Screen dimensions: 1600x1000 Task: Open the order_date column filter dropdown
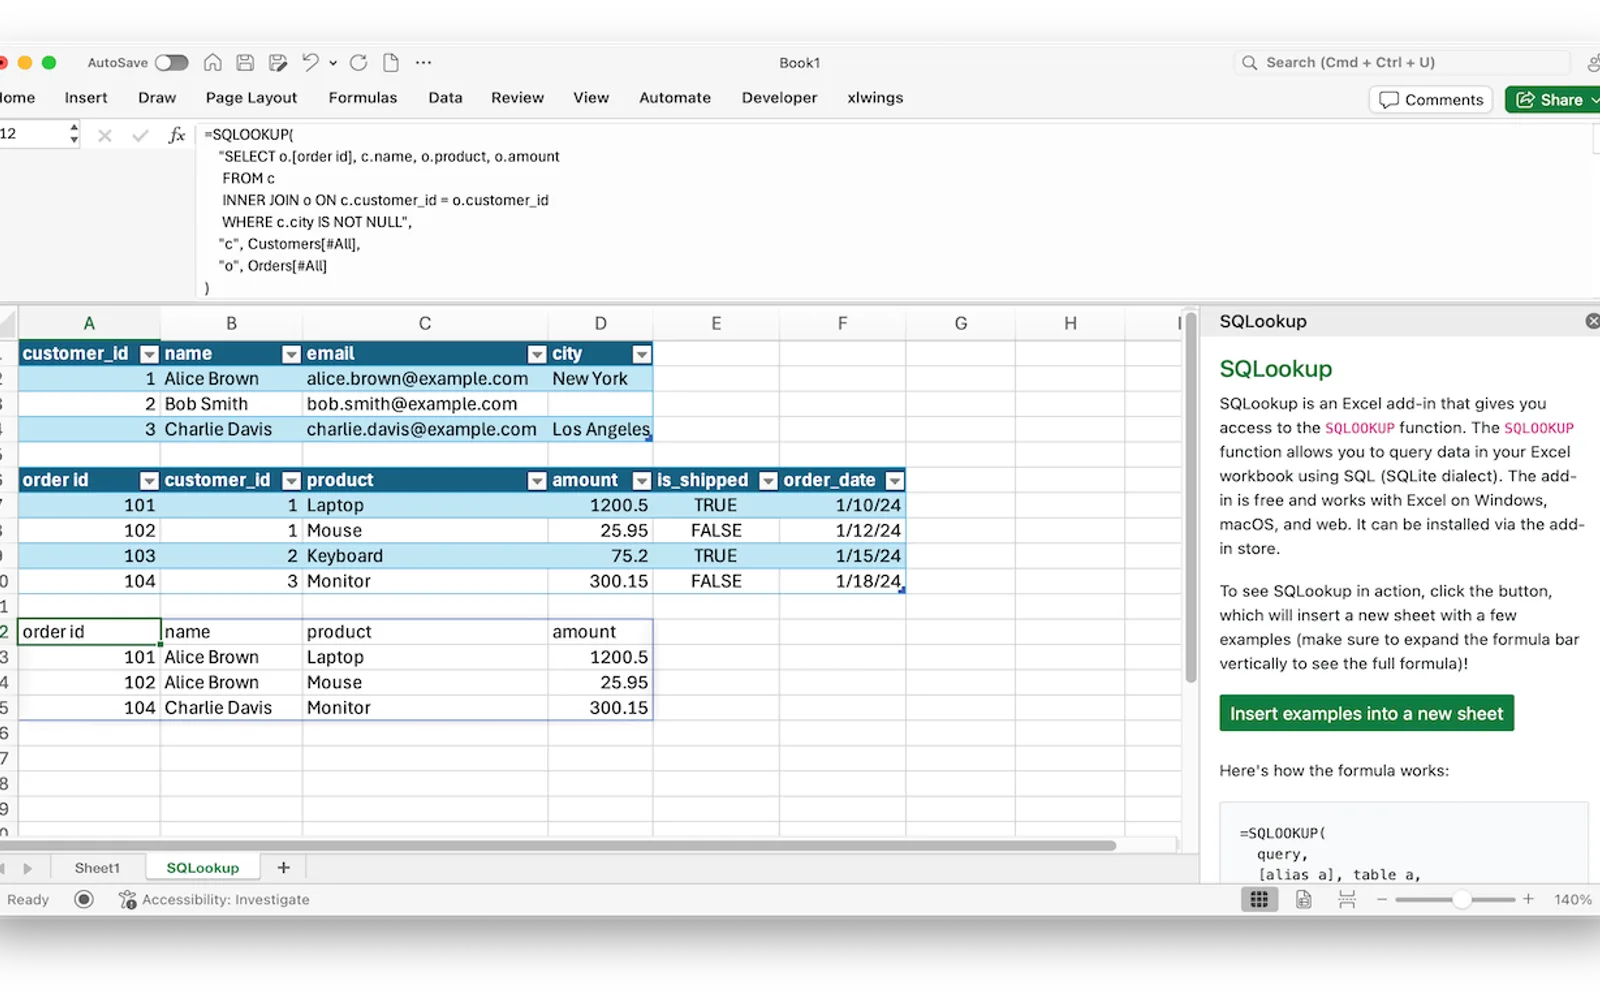895,481
